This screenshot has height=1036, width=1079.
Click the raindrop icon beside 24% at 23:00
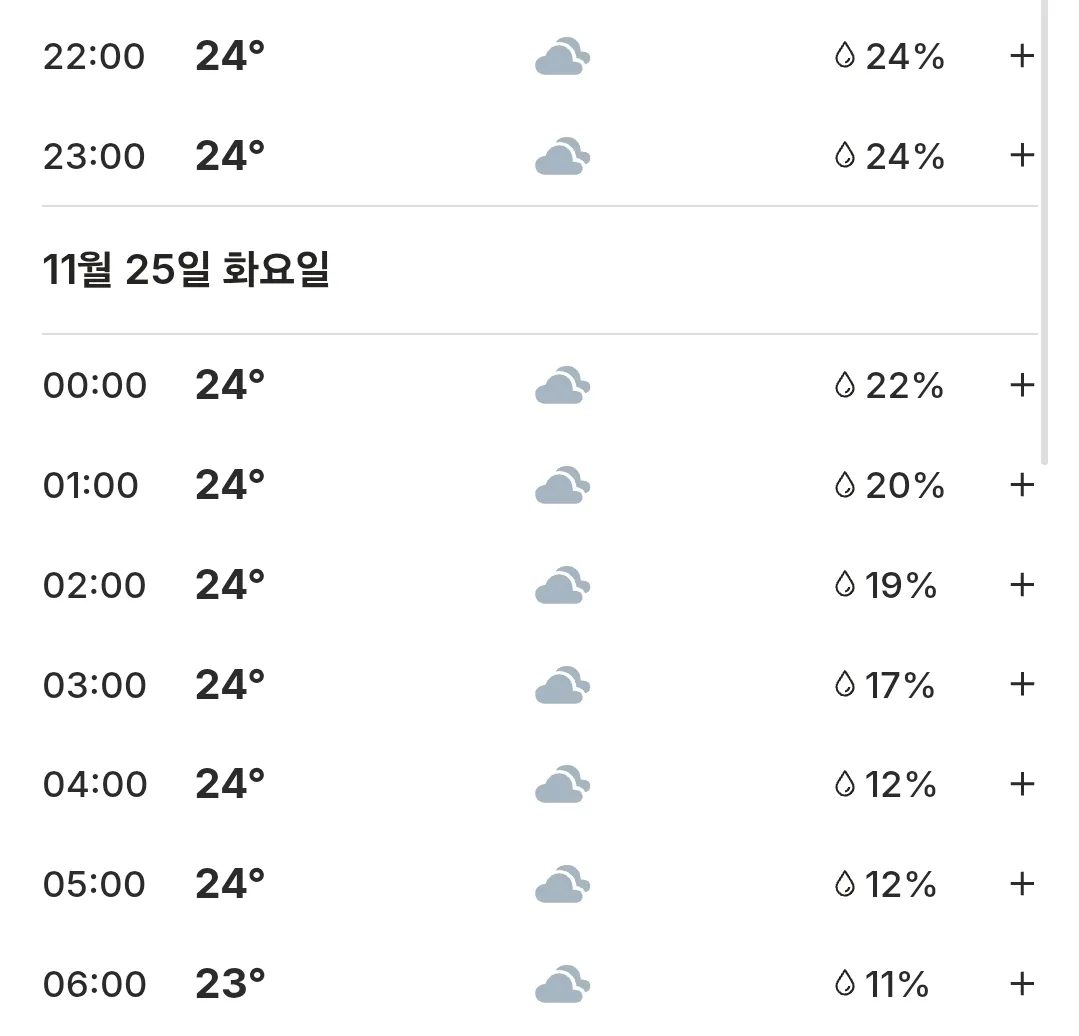(844, 155)
